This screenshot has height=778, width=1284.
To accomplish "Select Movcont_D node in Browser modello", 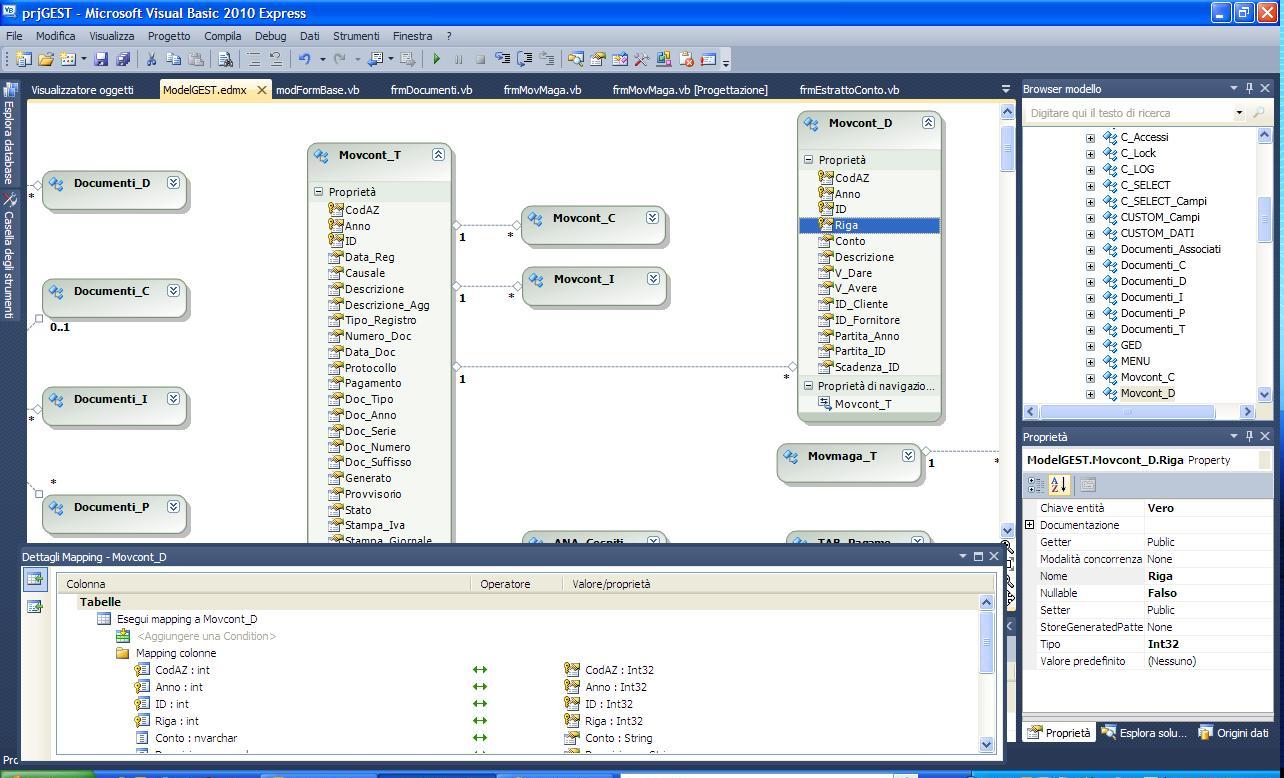I will coord(1147,393).
